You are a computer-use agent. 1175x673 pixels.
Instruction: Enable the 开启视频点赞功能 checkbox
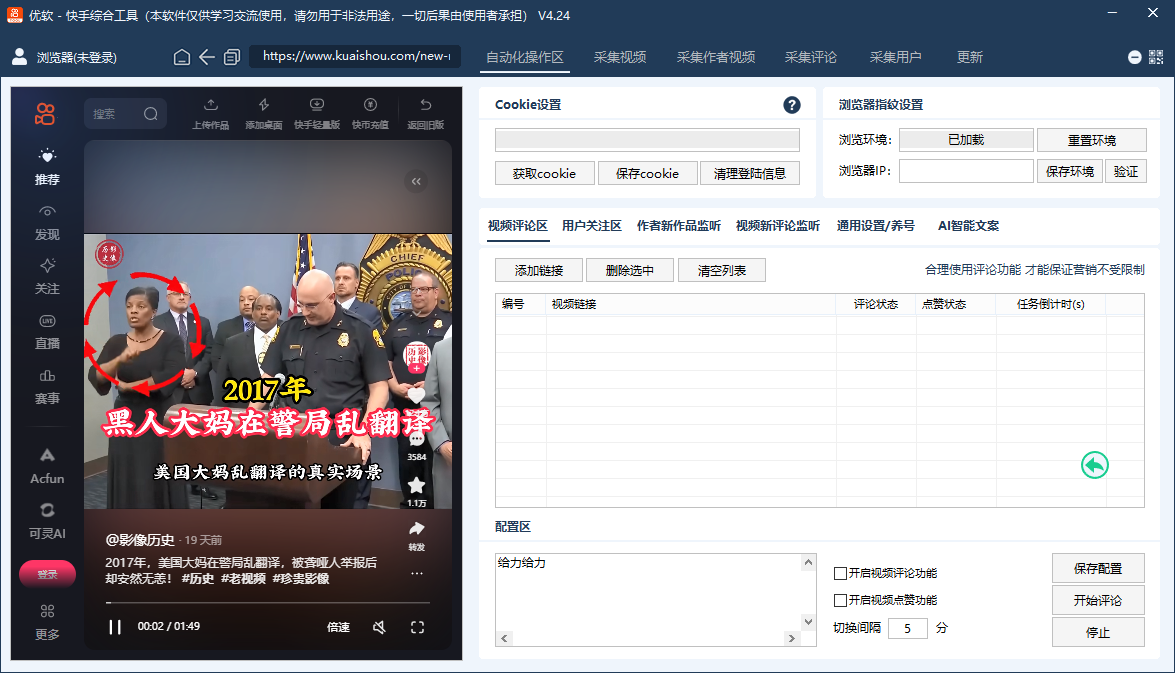(x=841, y=600)
